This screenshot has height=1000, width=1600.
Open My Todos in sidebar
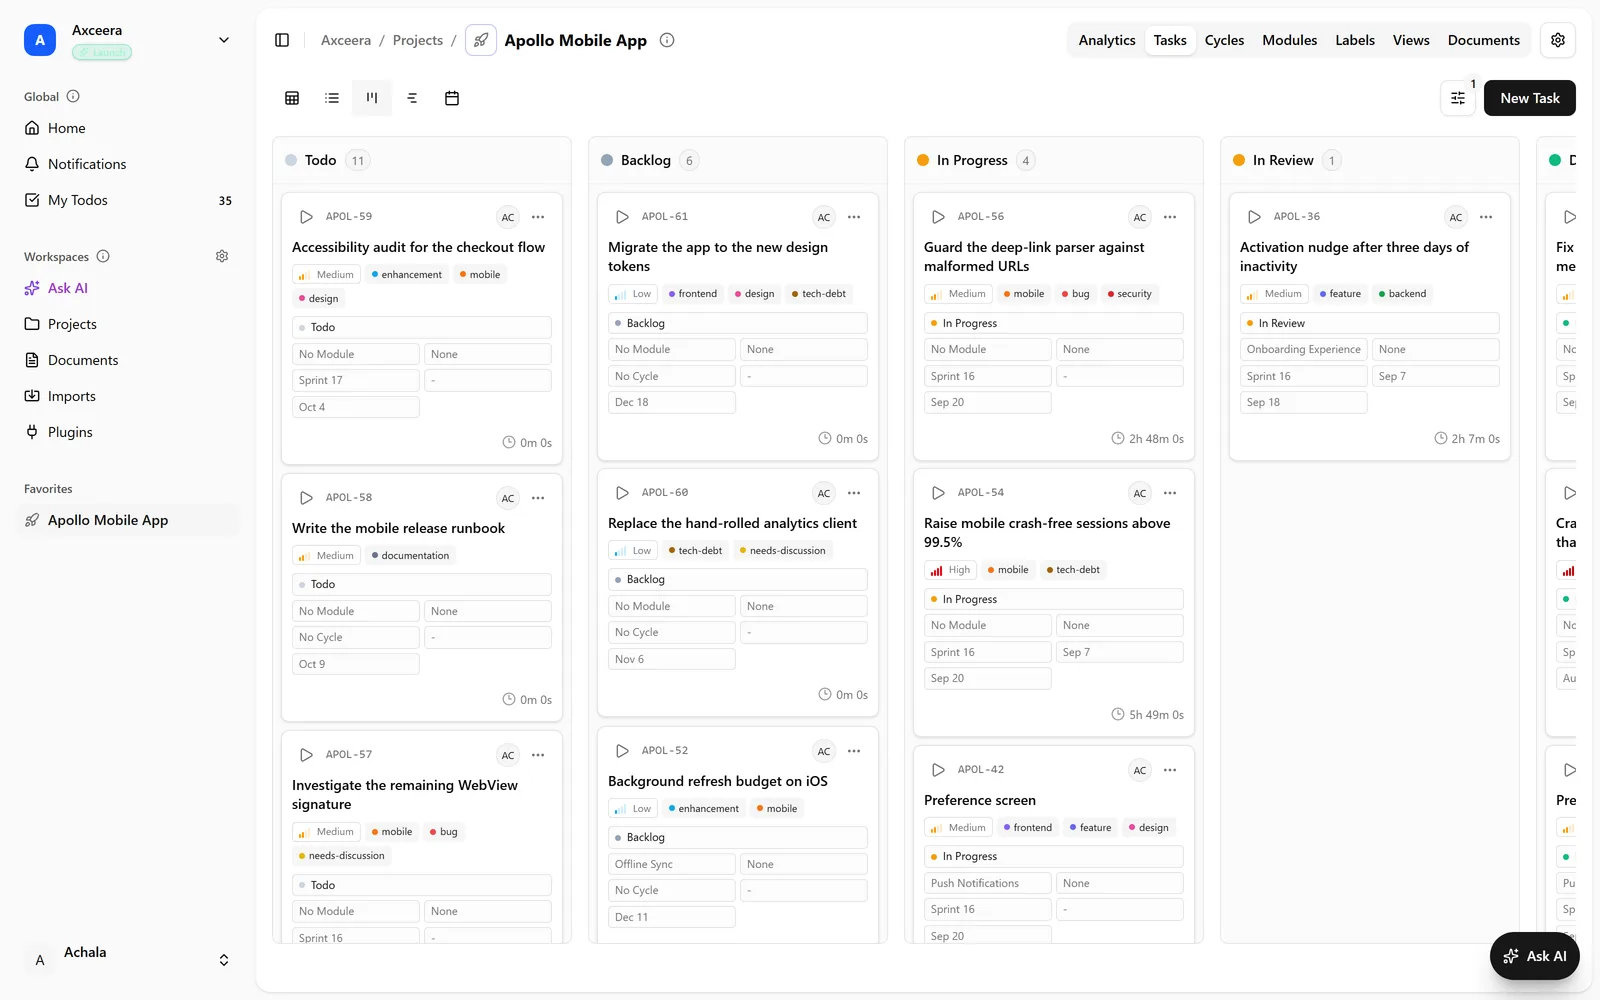tap(128, 200)
